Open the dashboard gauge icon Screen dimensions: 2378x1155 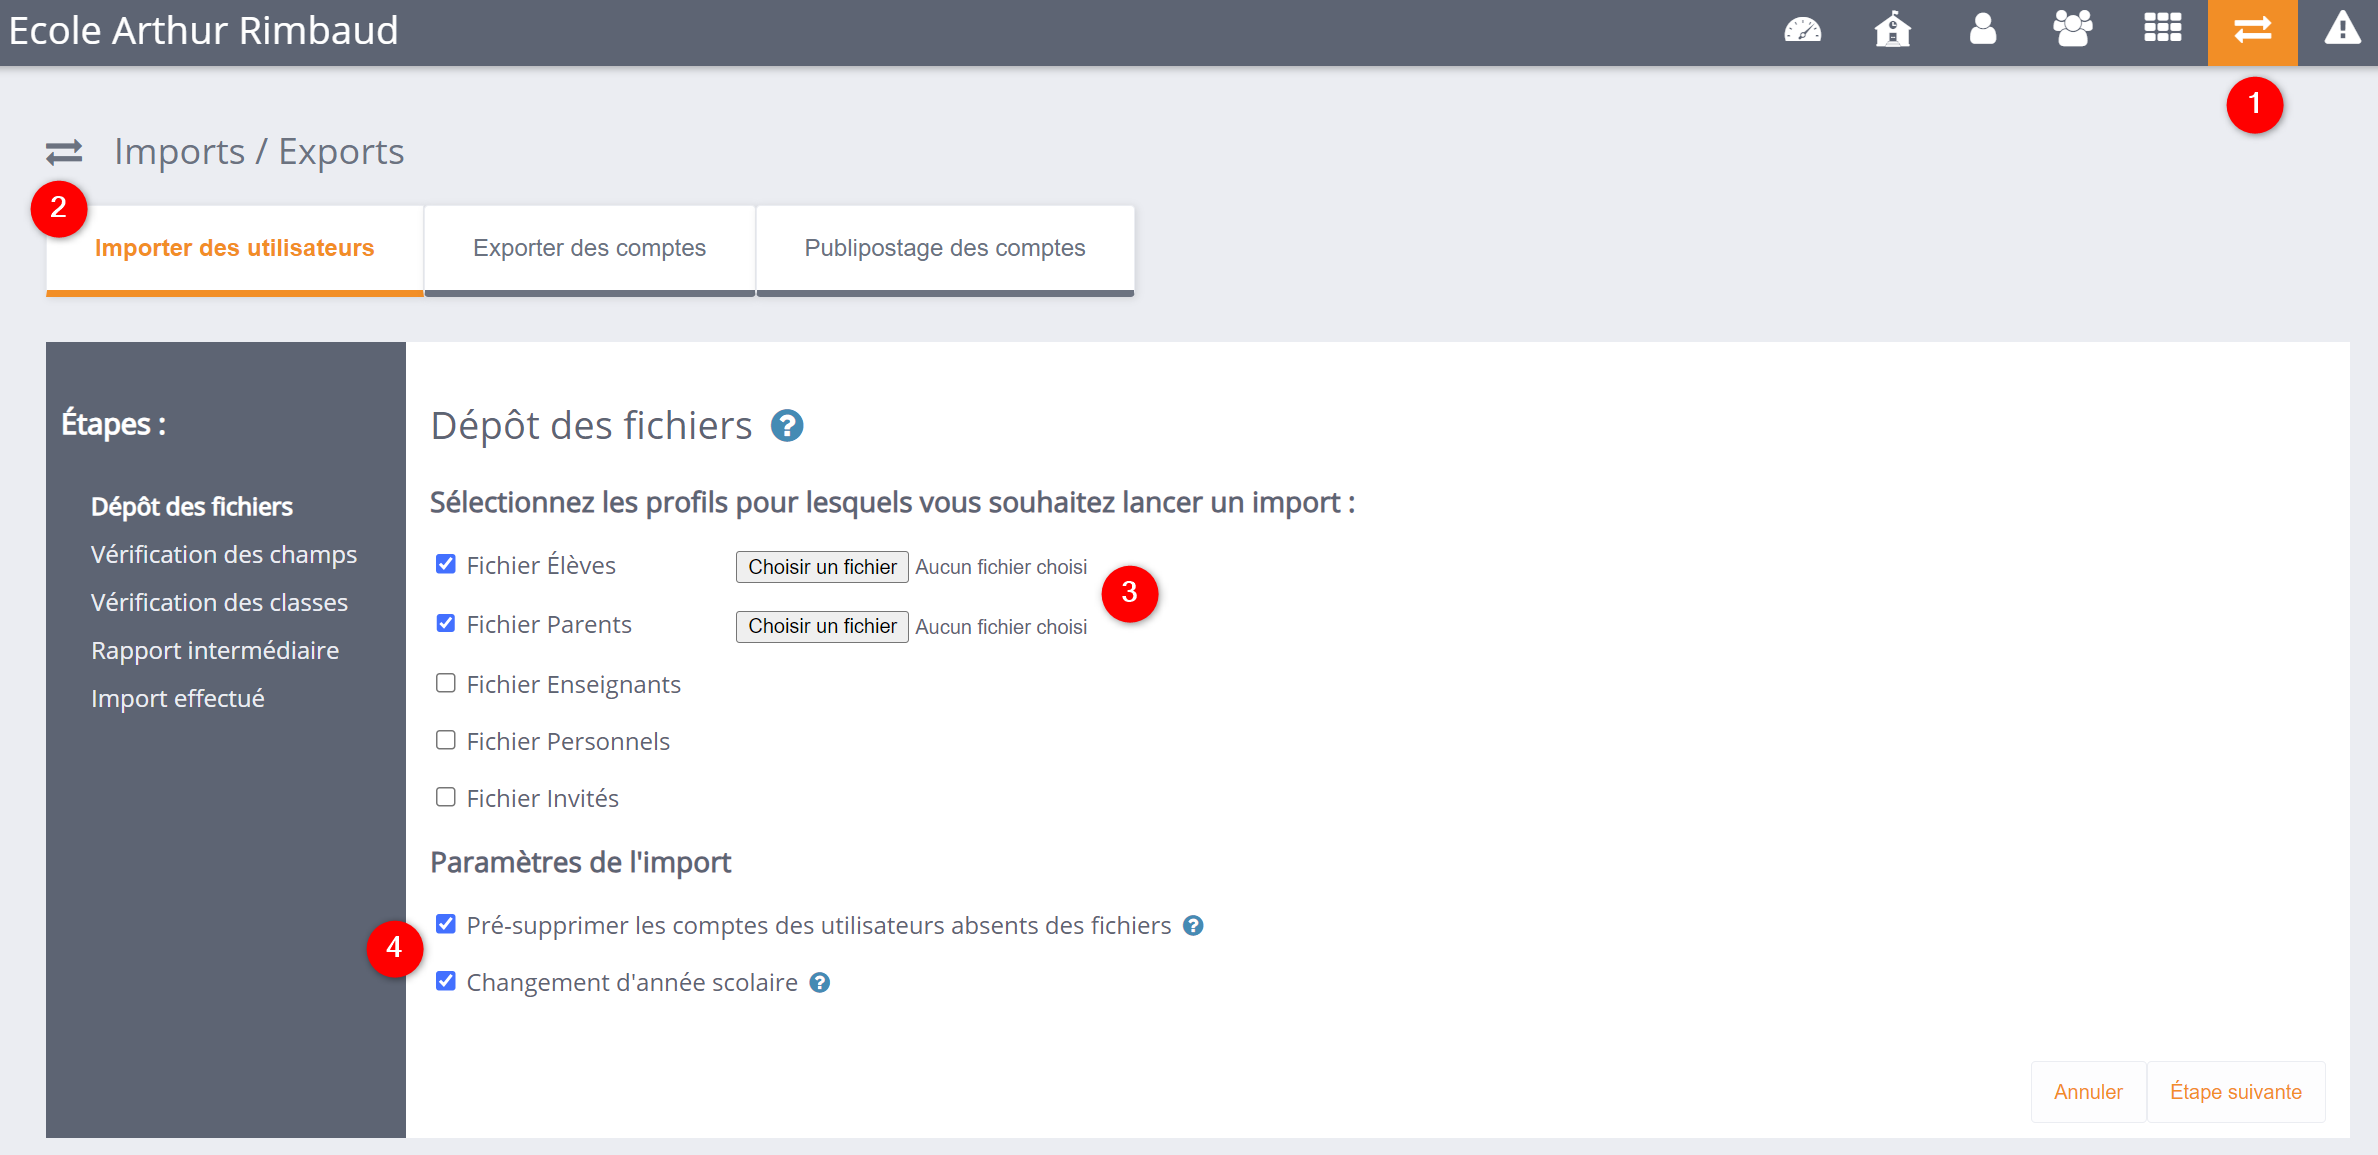[1802, 31]
